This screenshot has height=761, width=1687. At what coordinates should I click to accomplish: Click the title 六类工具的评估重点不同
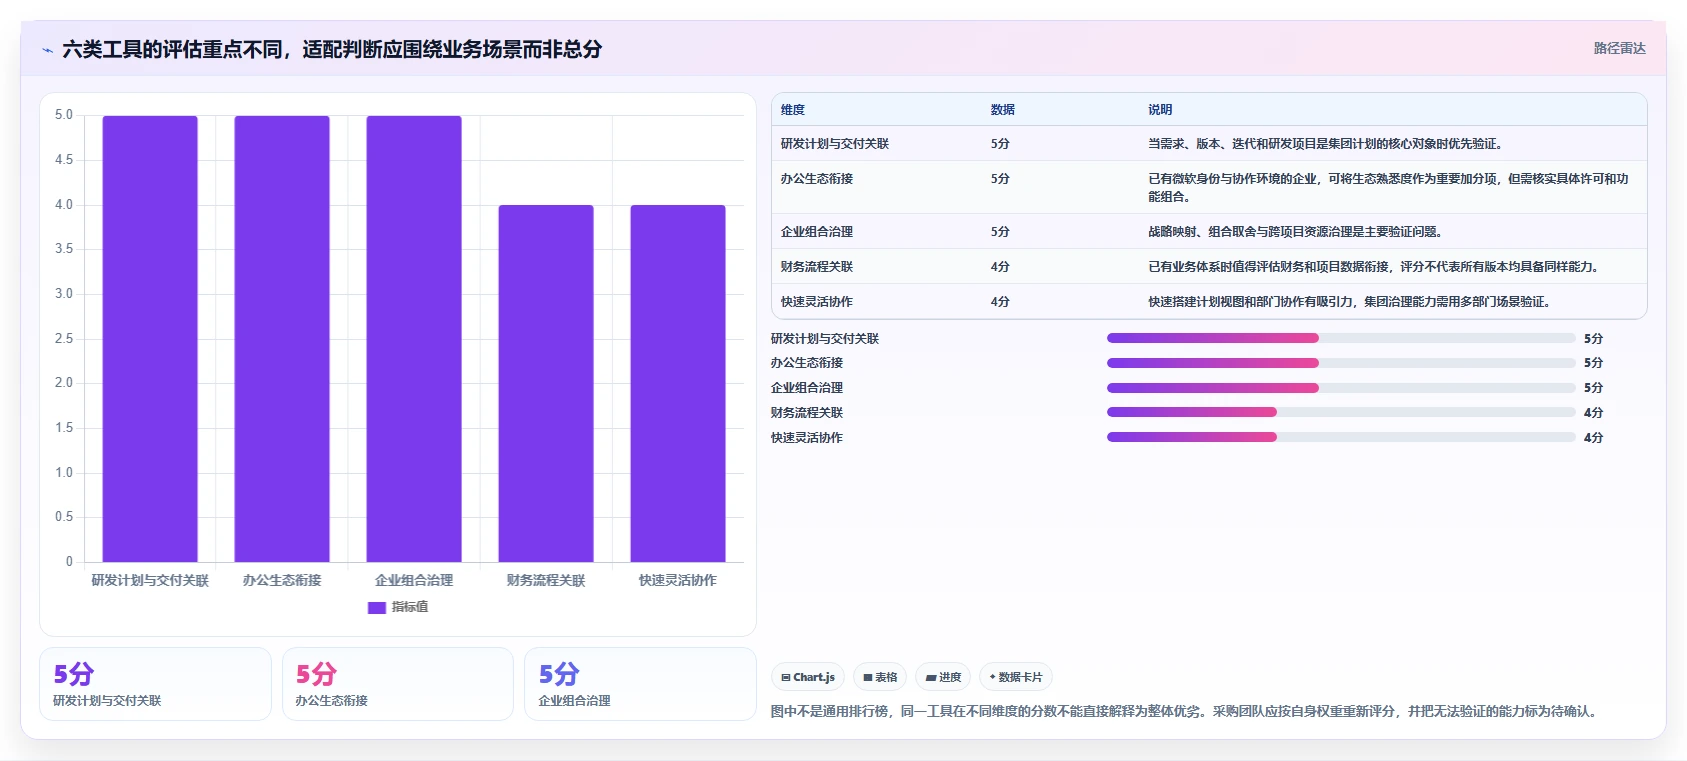coord(332,49)
